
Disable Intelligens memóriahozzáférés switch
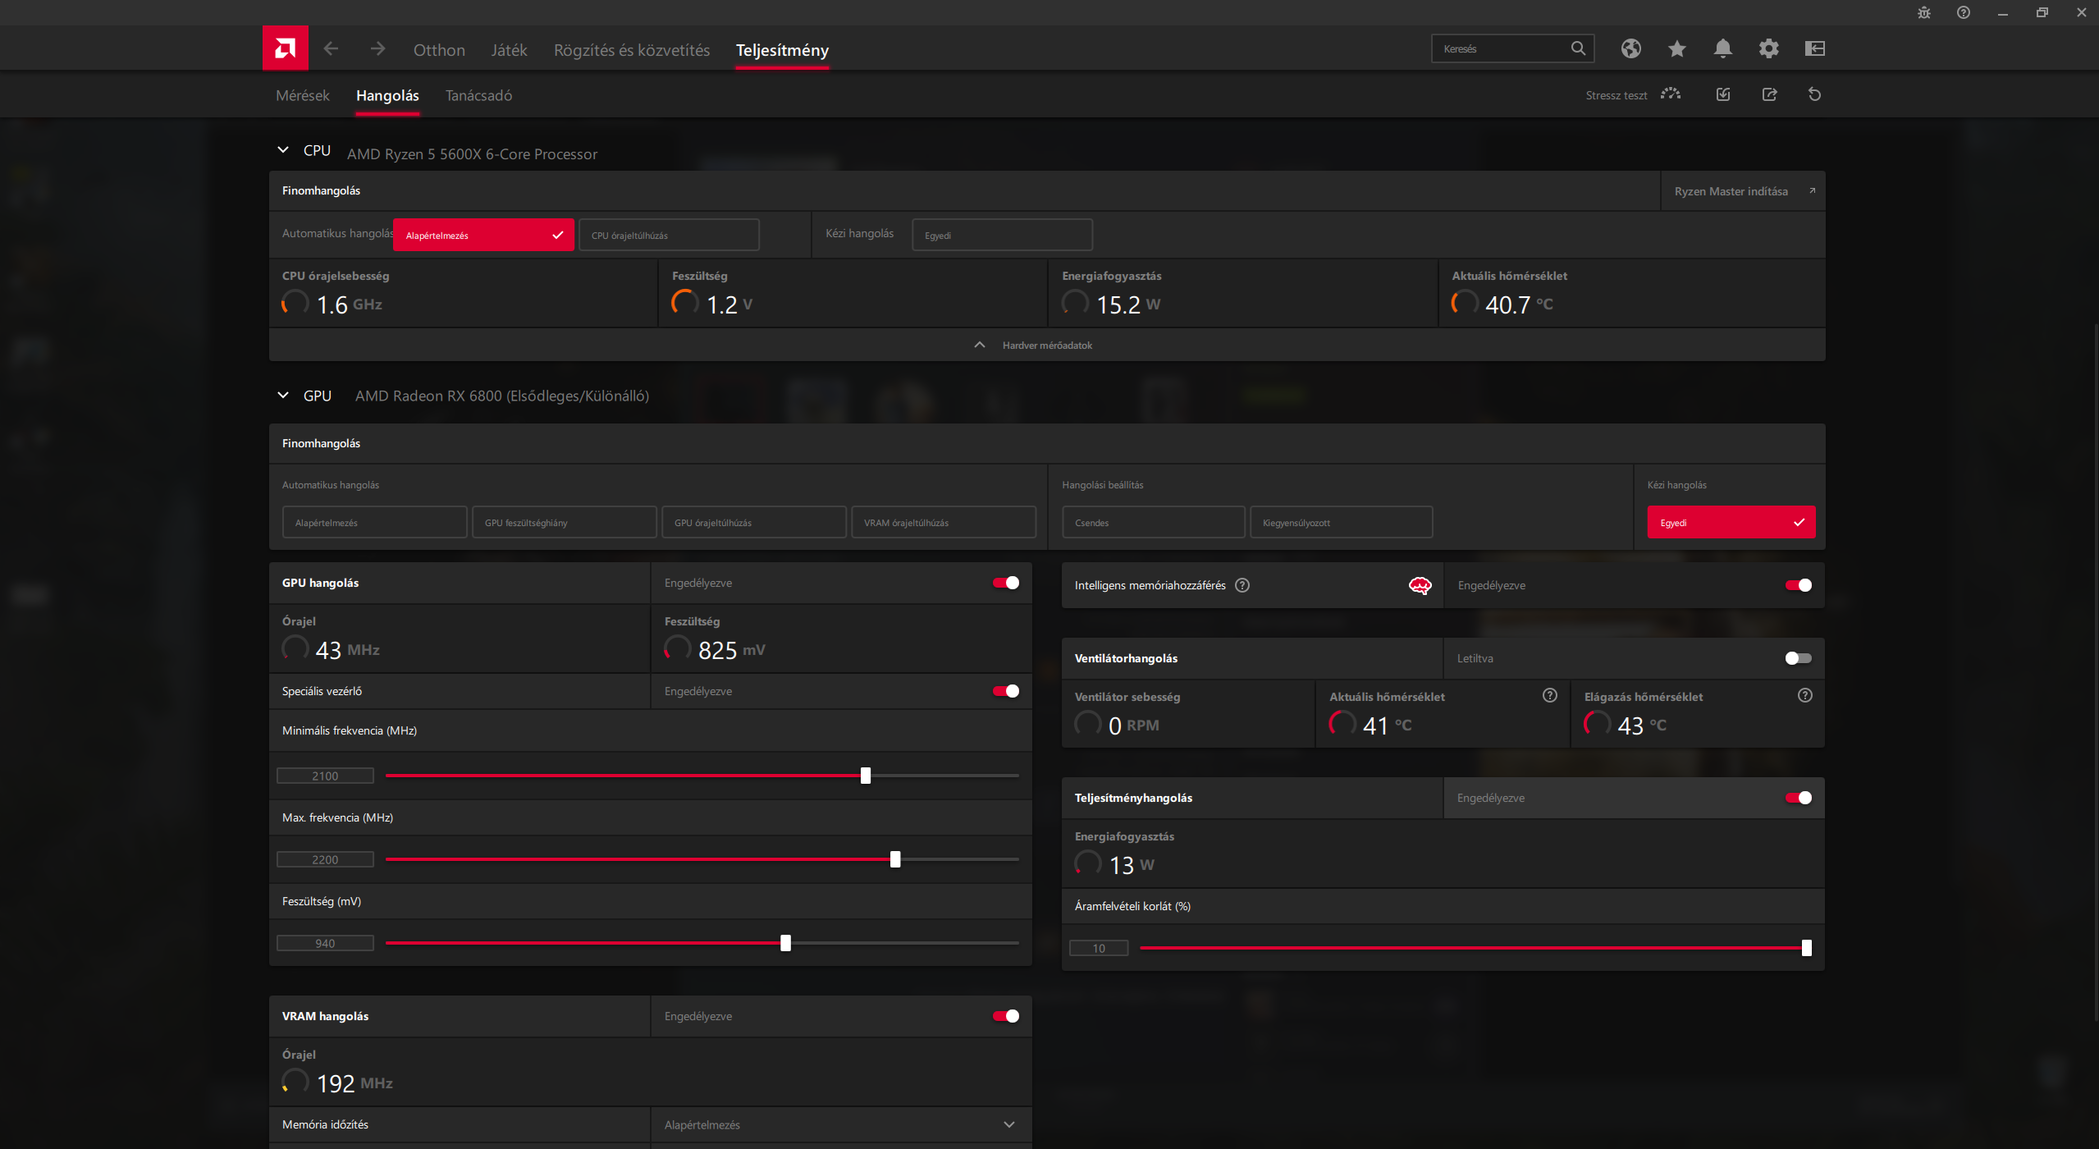pos(1798,585)
